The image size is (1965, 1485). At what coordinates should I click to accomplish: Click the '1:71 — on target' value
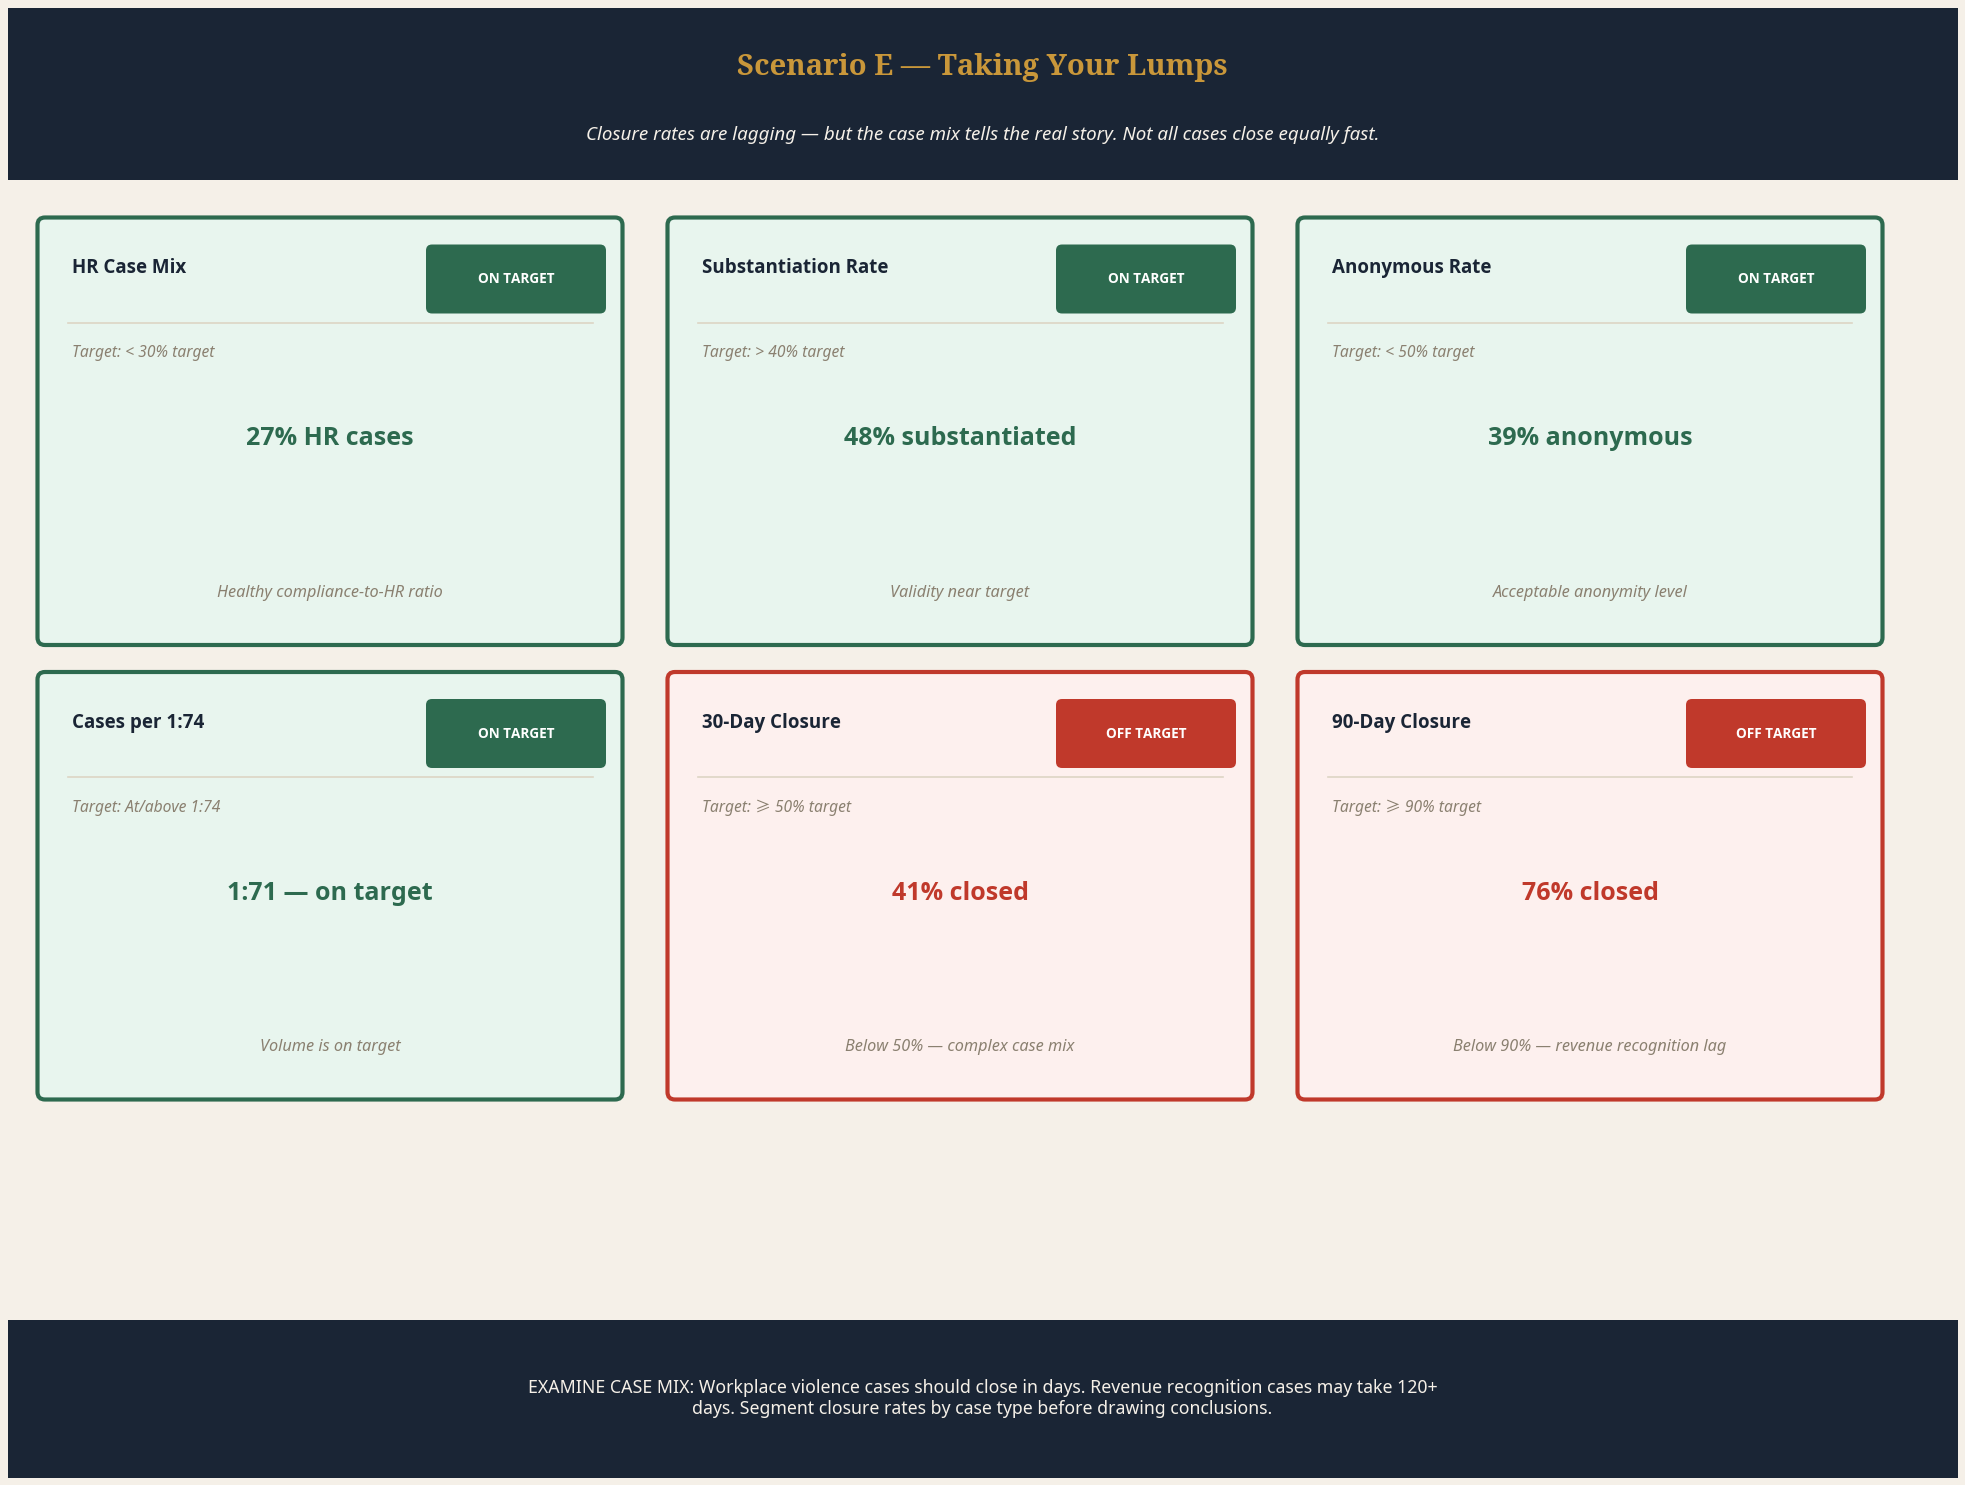click(330, 891)
